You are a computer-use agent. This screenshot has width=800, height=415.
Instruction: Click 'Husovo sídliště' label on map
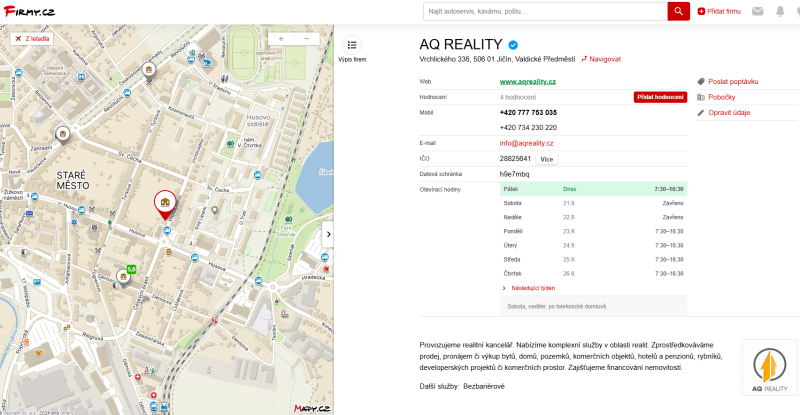coord(259,120)
